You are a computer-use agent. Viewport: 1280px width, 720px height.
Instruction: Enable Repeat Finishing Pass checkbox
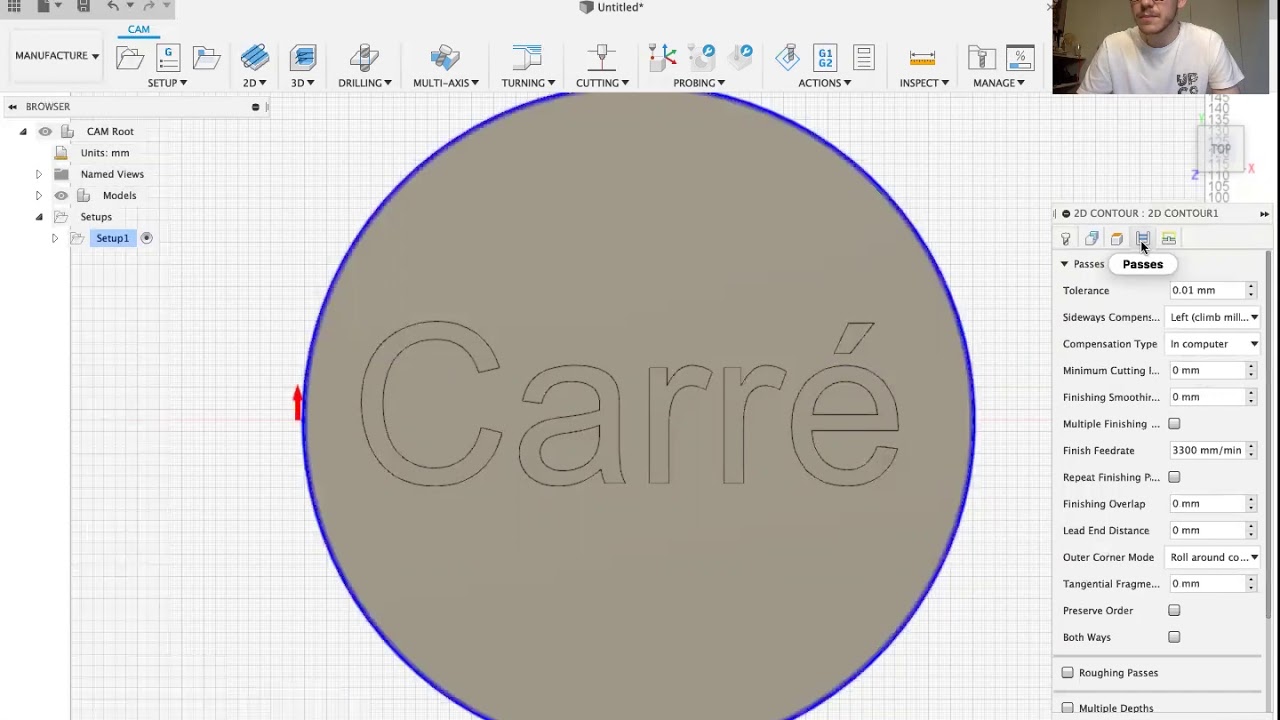tap(1174, 477)
